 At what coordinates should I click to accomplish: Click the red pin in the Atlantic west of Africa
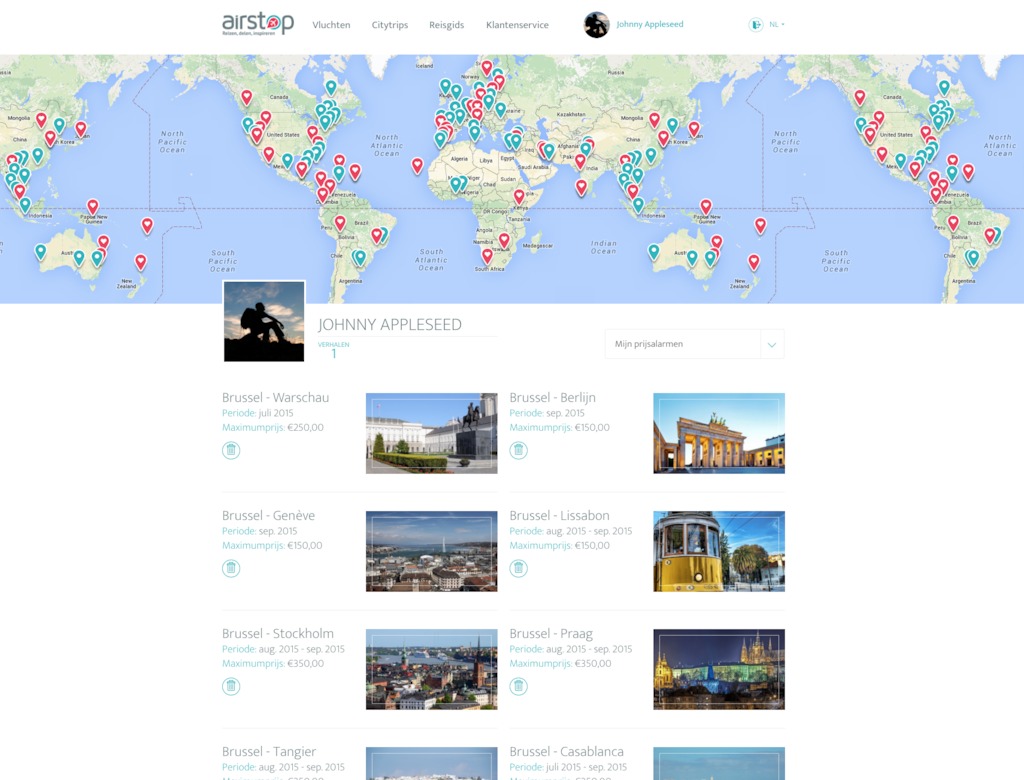[x=417, y=165]
